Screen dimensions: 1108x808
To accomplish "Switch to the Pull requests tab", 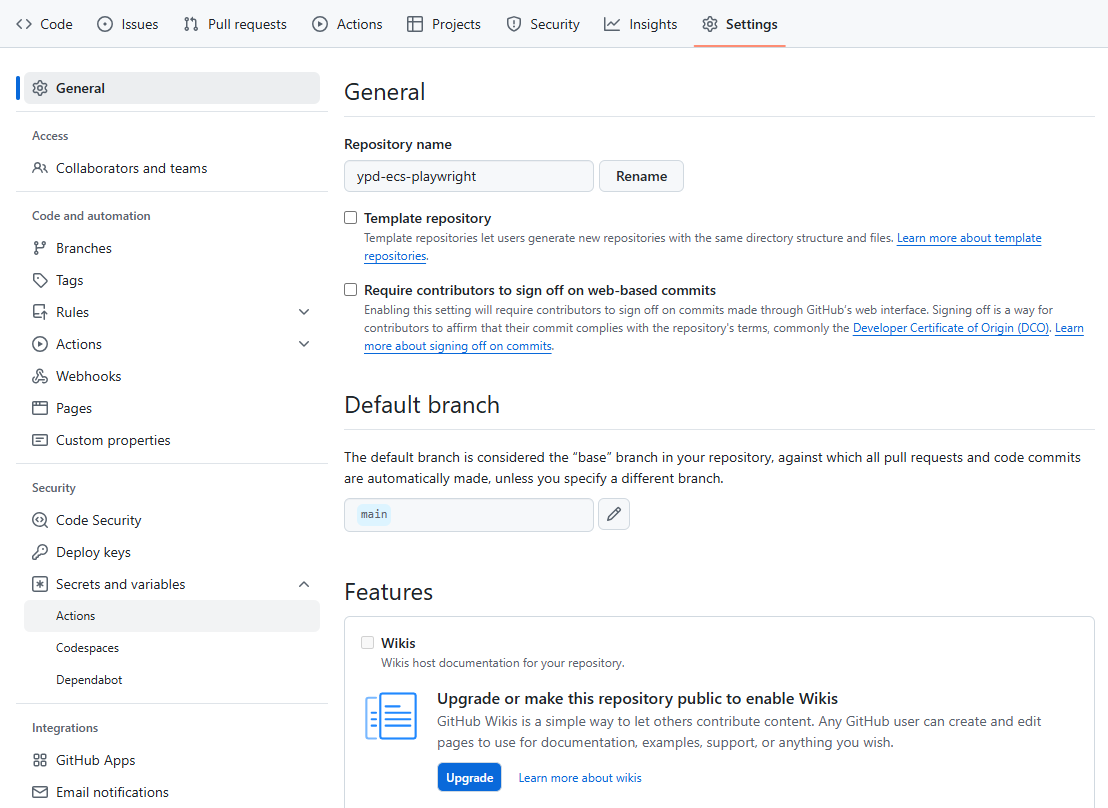I will click(x=235, y=24).
